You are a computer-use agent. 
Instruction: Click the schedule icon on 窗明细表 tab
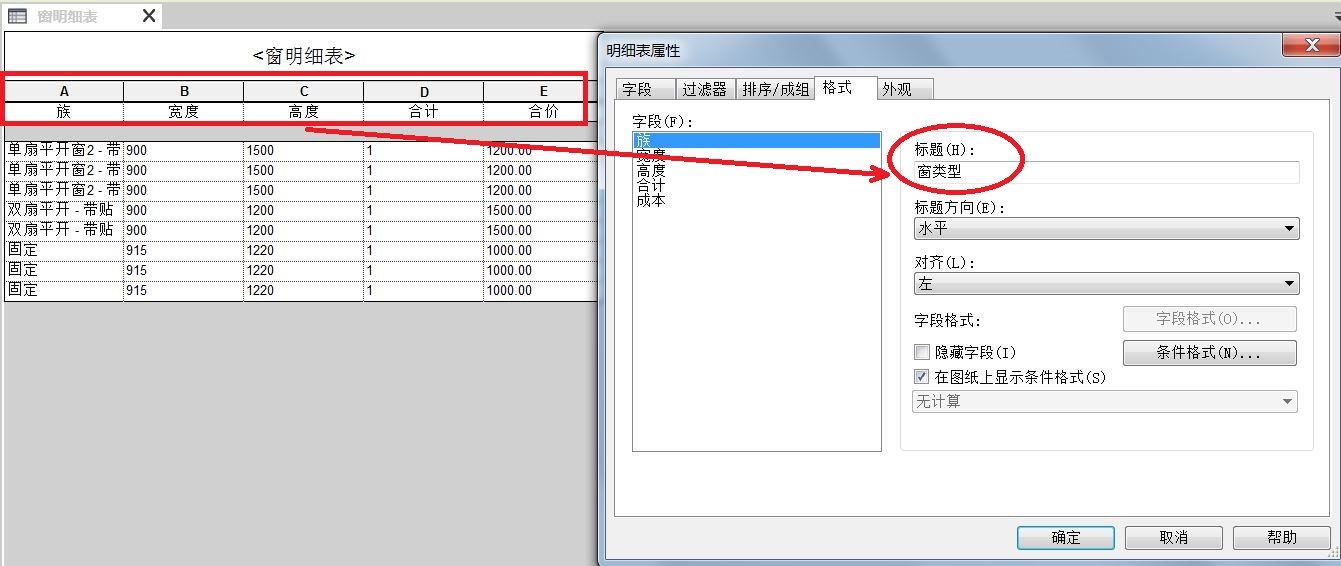pos(17,16)
